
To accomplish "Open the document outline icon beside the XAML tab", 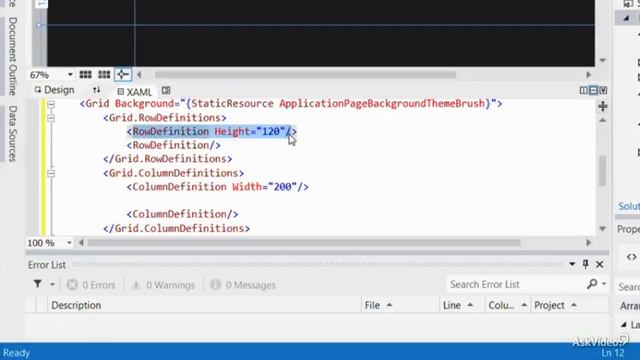I will coord(166,91).
